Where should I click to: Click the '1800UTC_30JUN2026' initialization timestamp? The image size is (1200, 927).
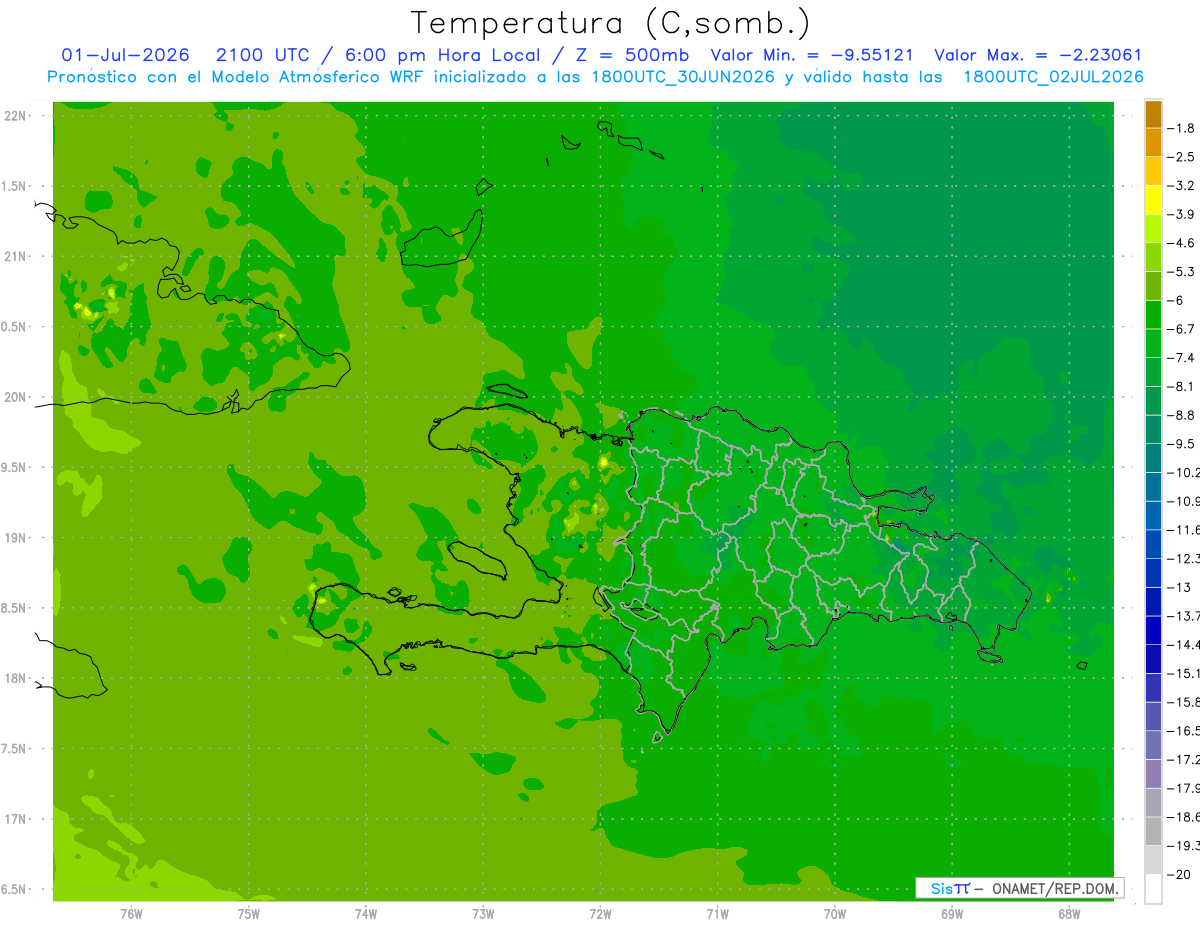point(684,76)
